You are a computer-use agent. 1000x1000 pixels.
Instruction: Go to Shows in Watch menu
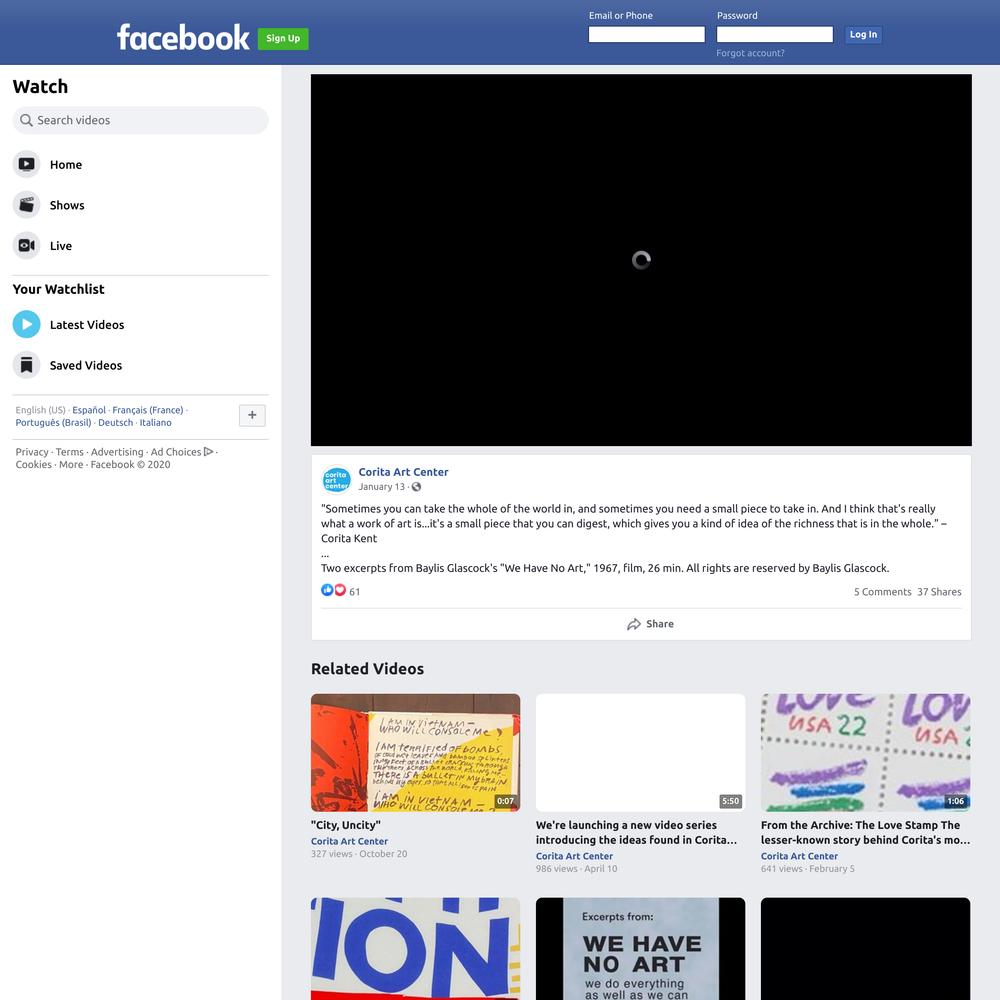coord(67,205)
